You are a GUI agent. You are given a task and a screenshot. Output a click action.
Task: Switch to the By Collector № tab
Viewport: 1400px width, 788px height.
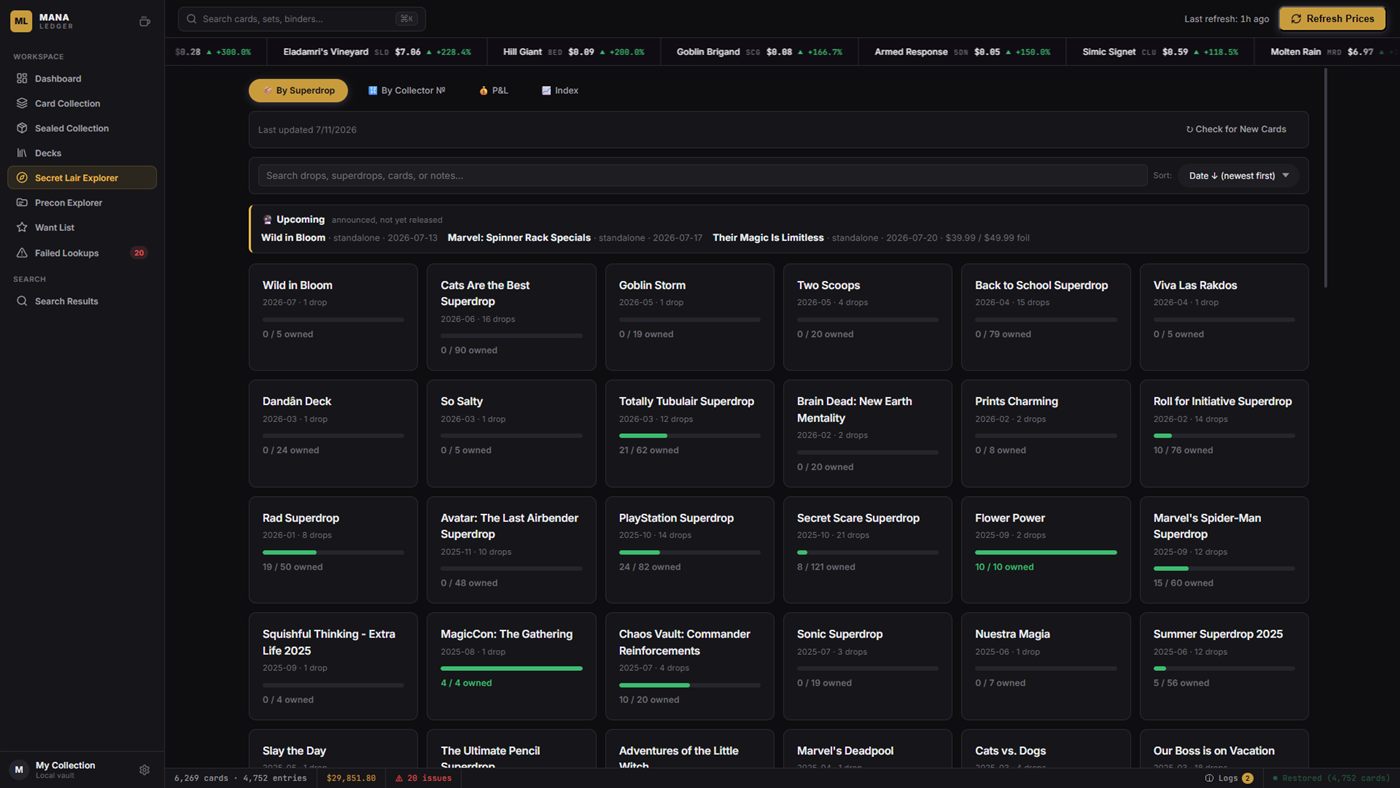[406, 91]
